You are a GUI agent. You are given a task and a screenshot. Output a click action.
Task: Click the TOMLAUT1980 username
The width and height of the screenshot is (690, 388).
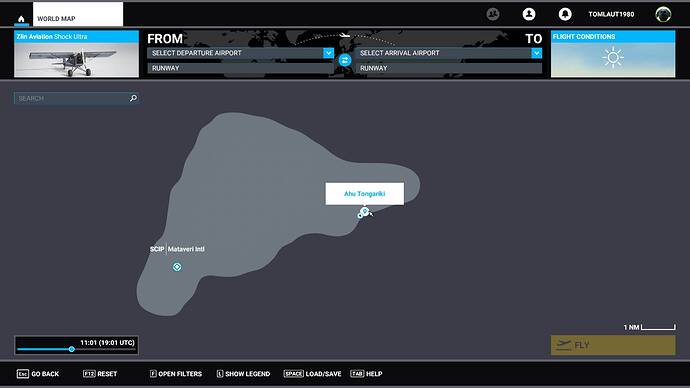pyautogui.click(x=611, y=14)
